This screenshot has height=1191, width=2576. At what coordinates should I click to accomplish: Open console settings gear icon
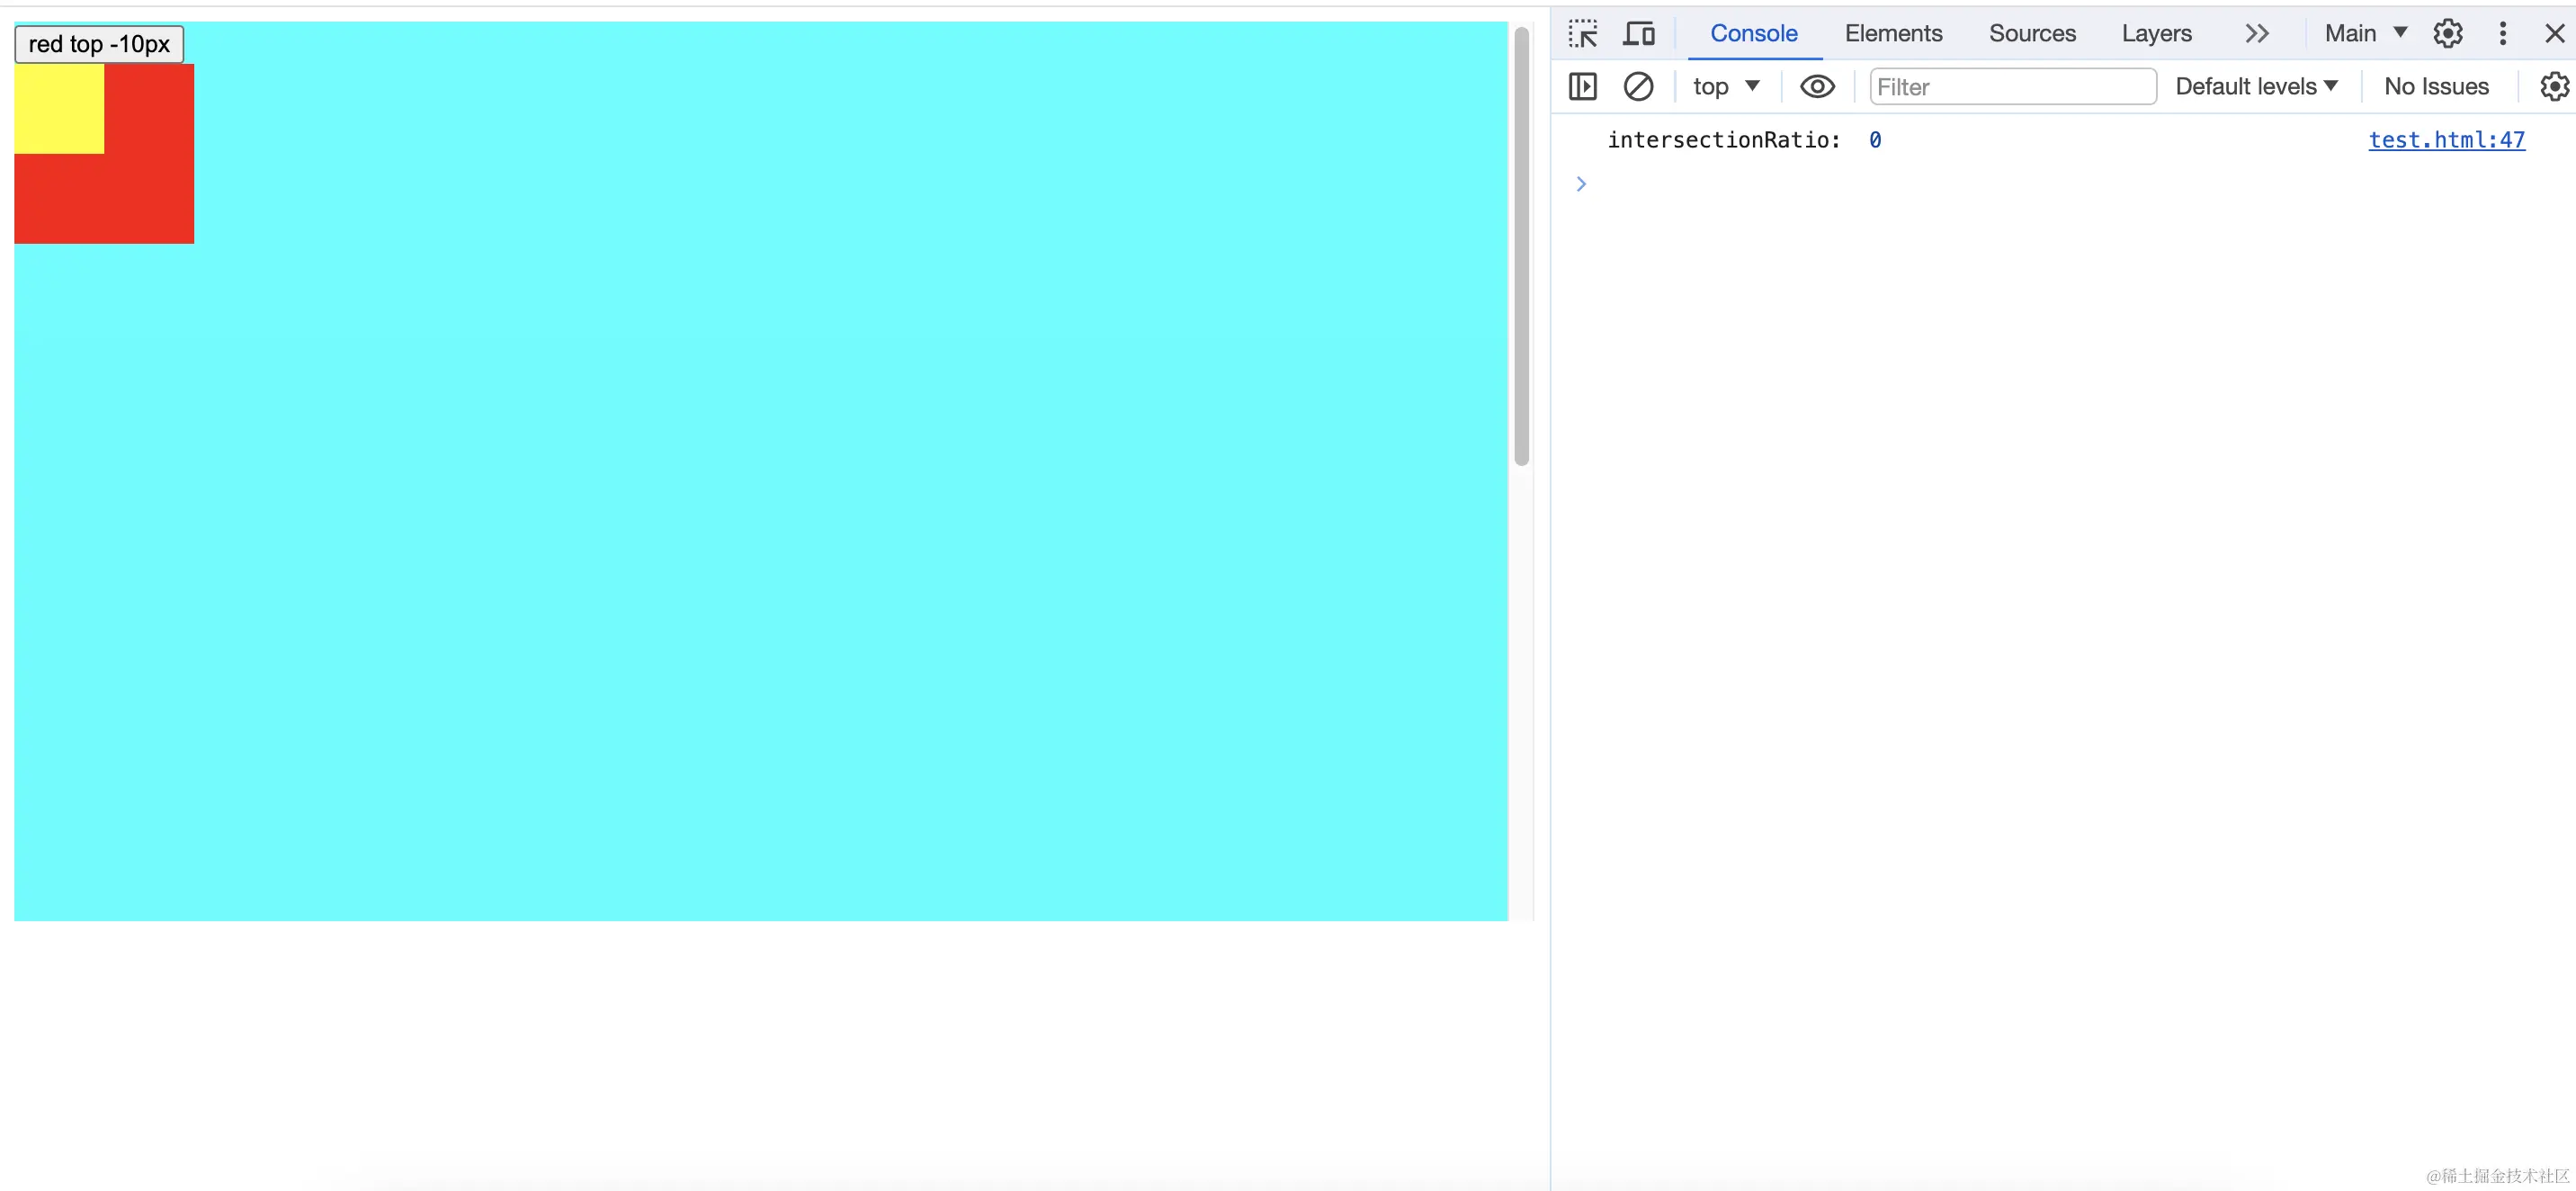pos(2553,87)
